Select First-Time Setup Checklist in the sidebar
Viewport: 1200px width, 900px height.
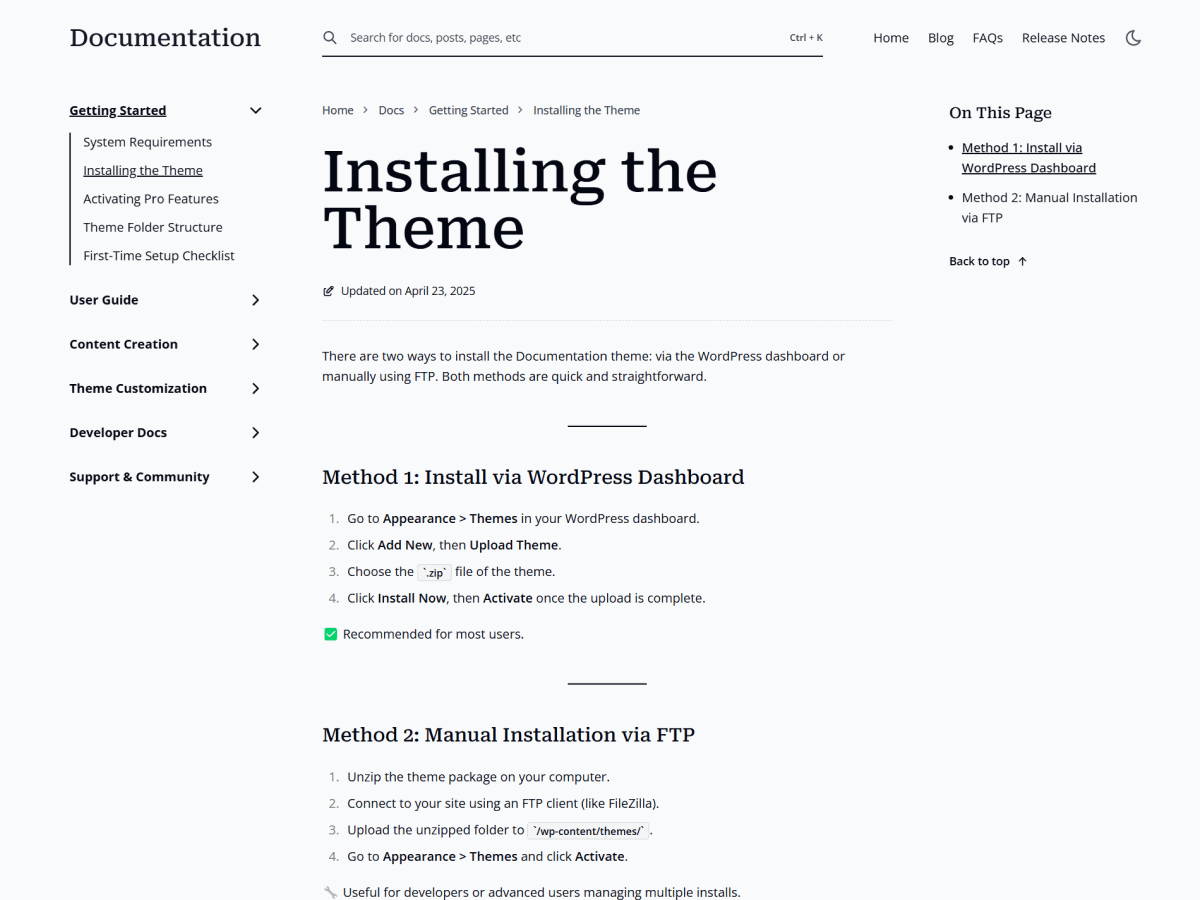point(158,255)
